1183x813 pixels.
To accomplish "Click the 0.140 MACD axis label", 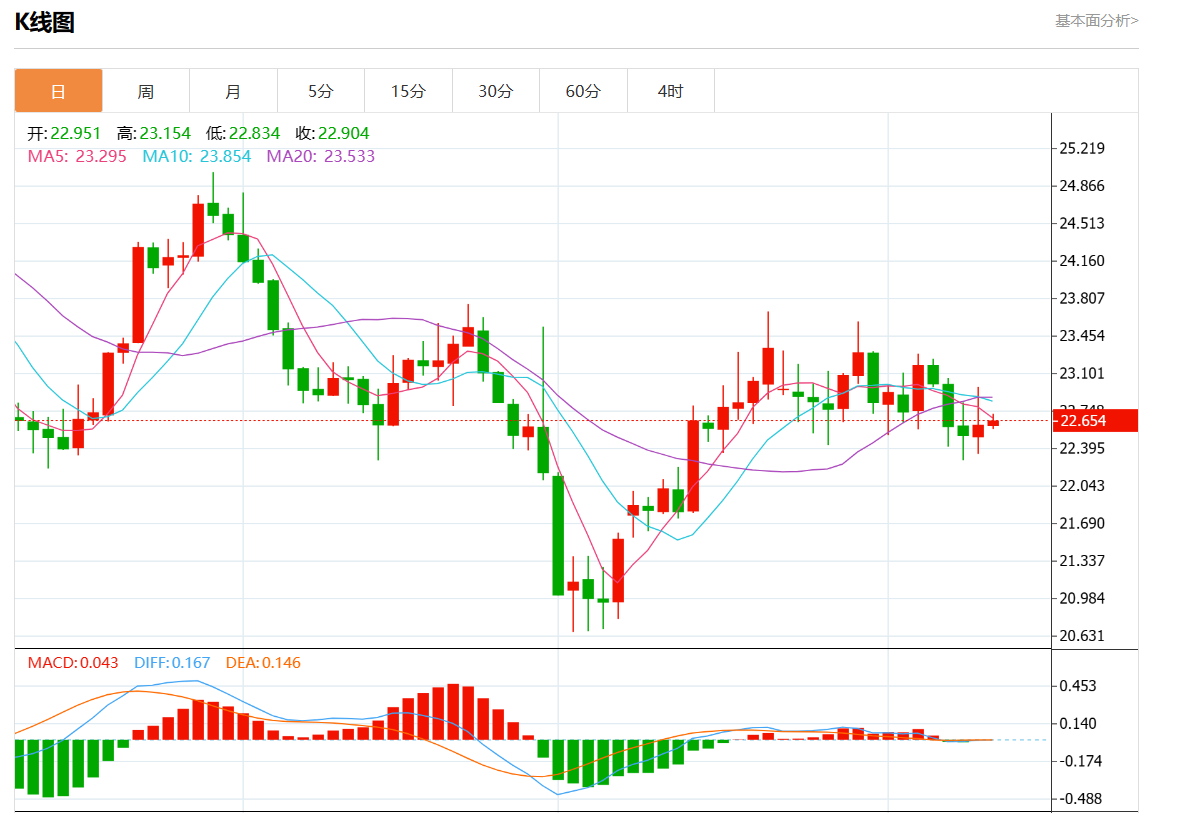I will [x=1078, y=724].
